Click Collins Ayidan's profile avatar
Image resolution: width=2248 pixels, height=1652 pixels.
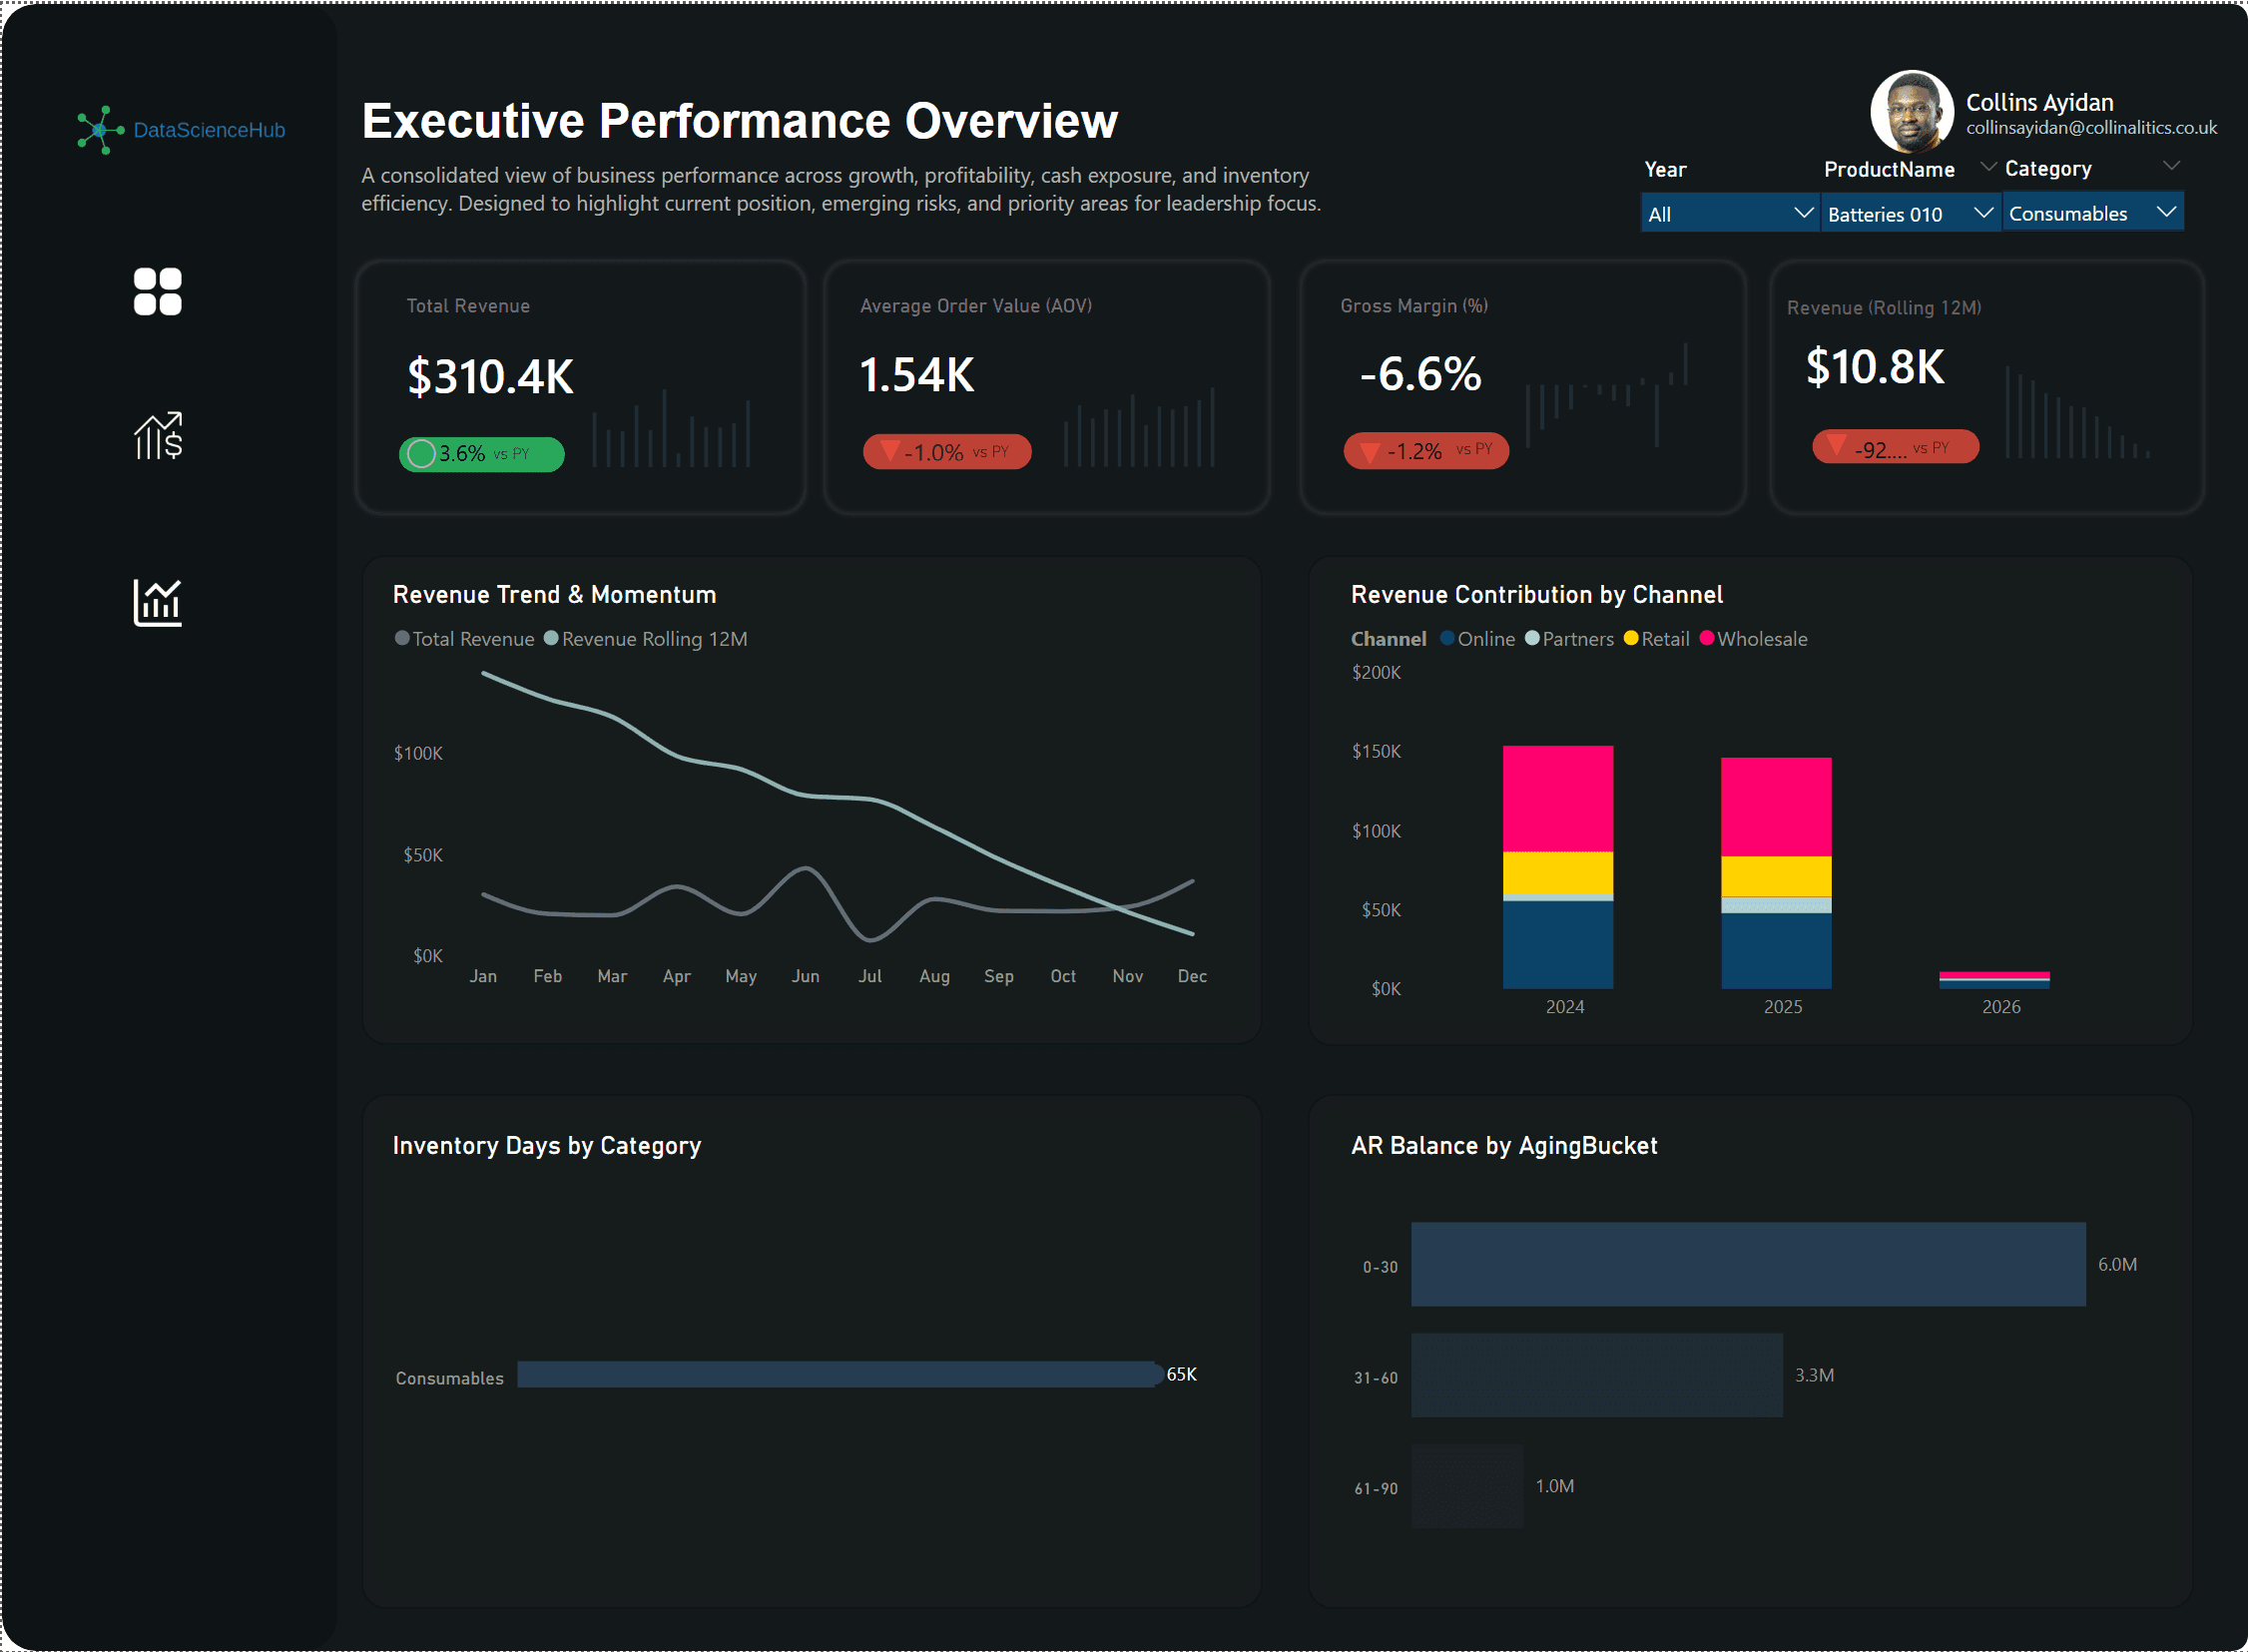pos(1911,110)
